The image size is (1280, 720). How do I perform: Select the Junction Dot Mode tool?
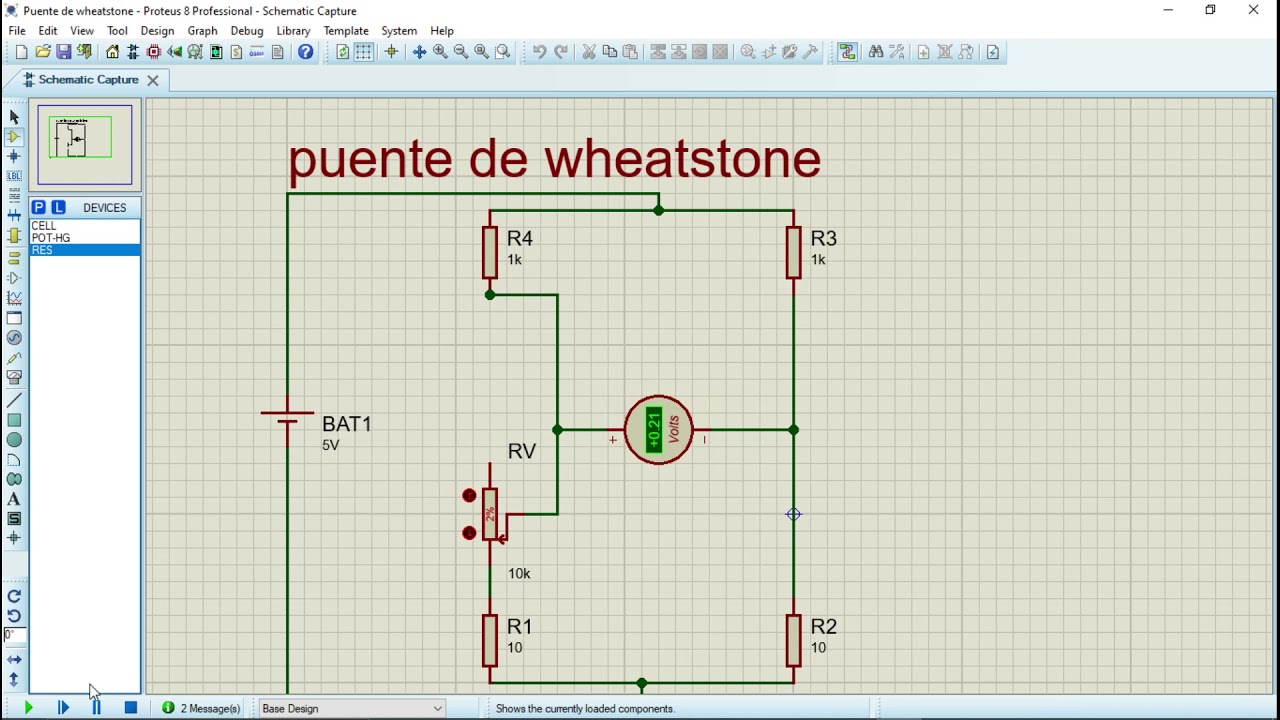pyautogui.click(x=14, y=157)
